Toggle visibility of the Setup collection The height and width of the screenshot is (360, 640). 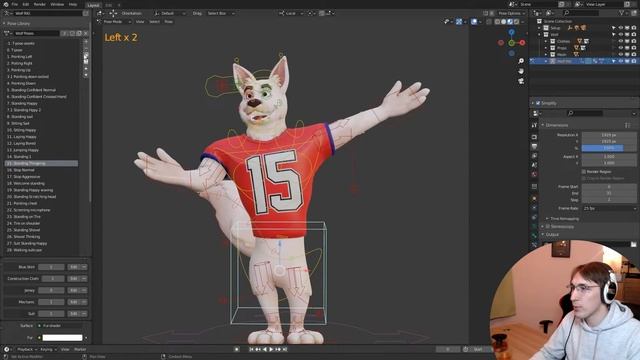(x=621, y=28)
